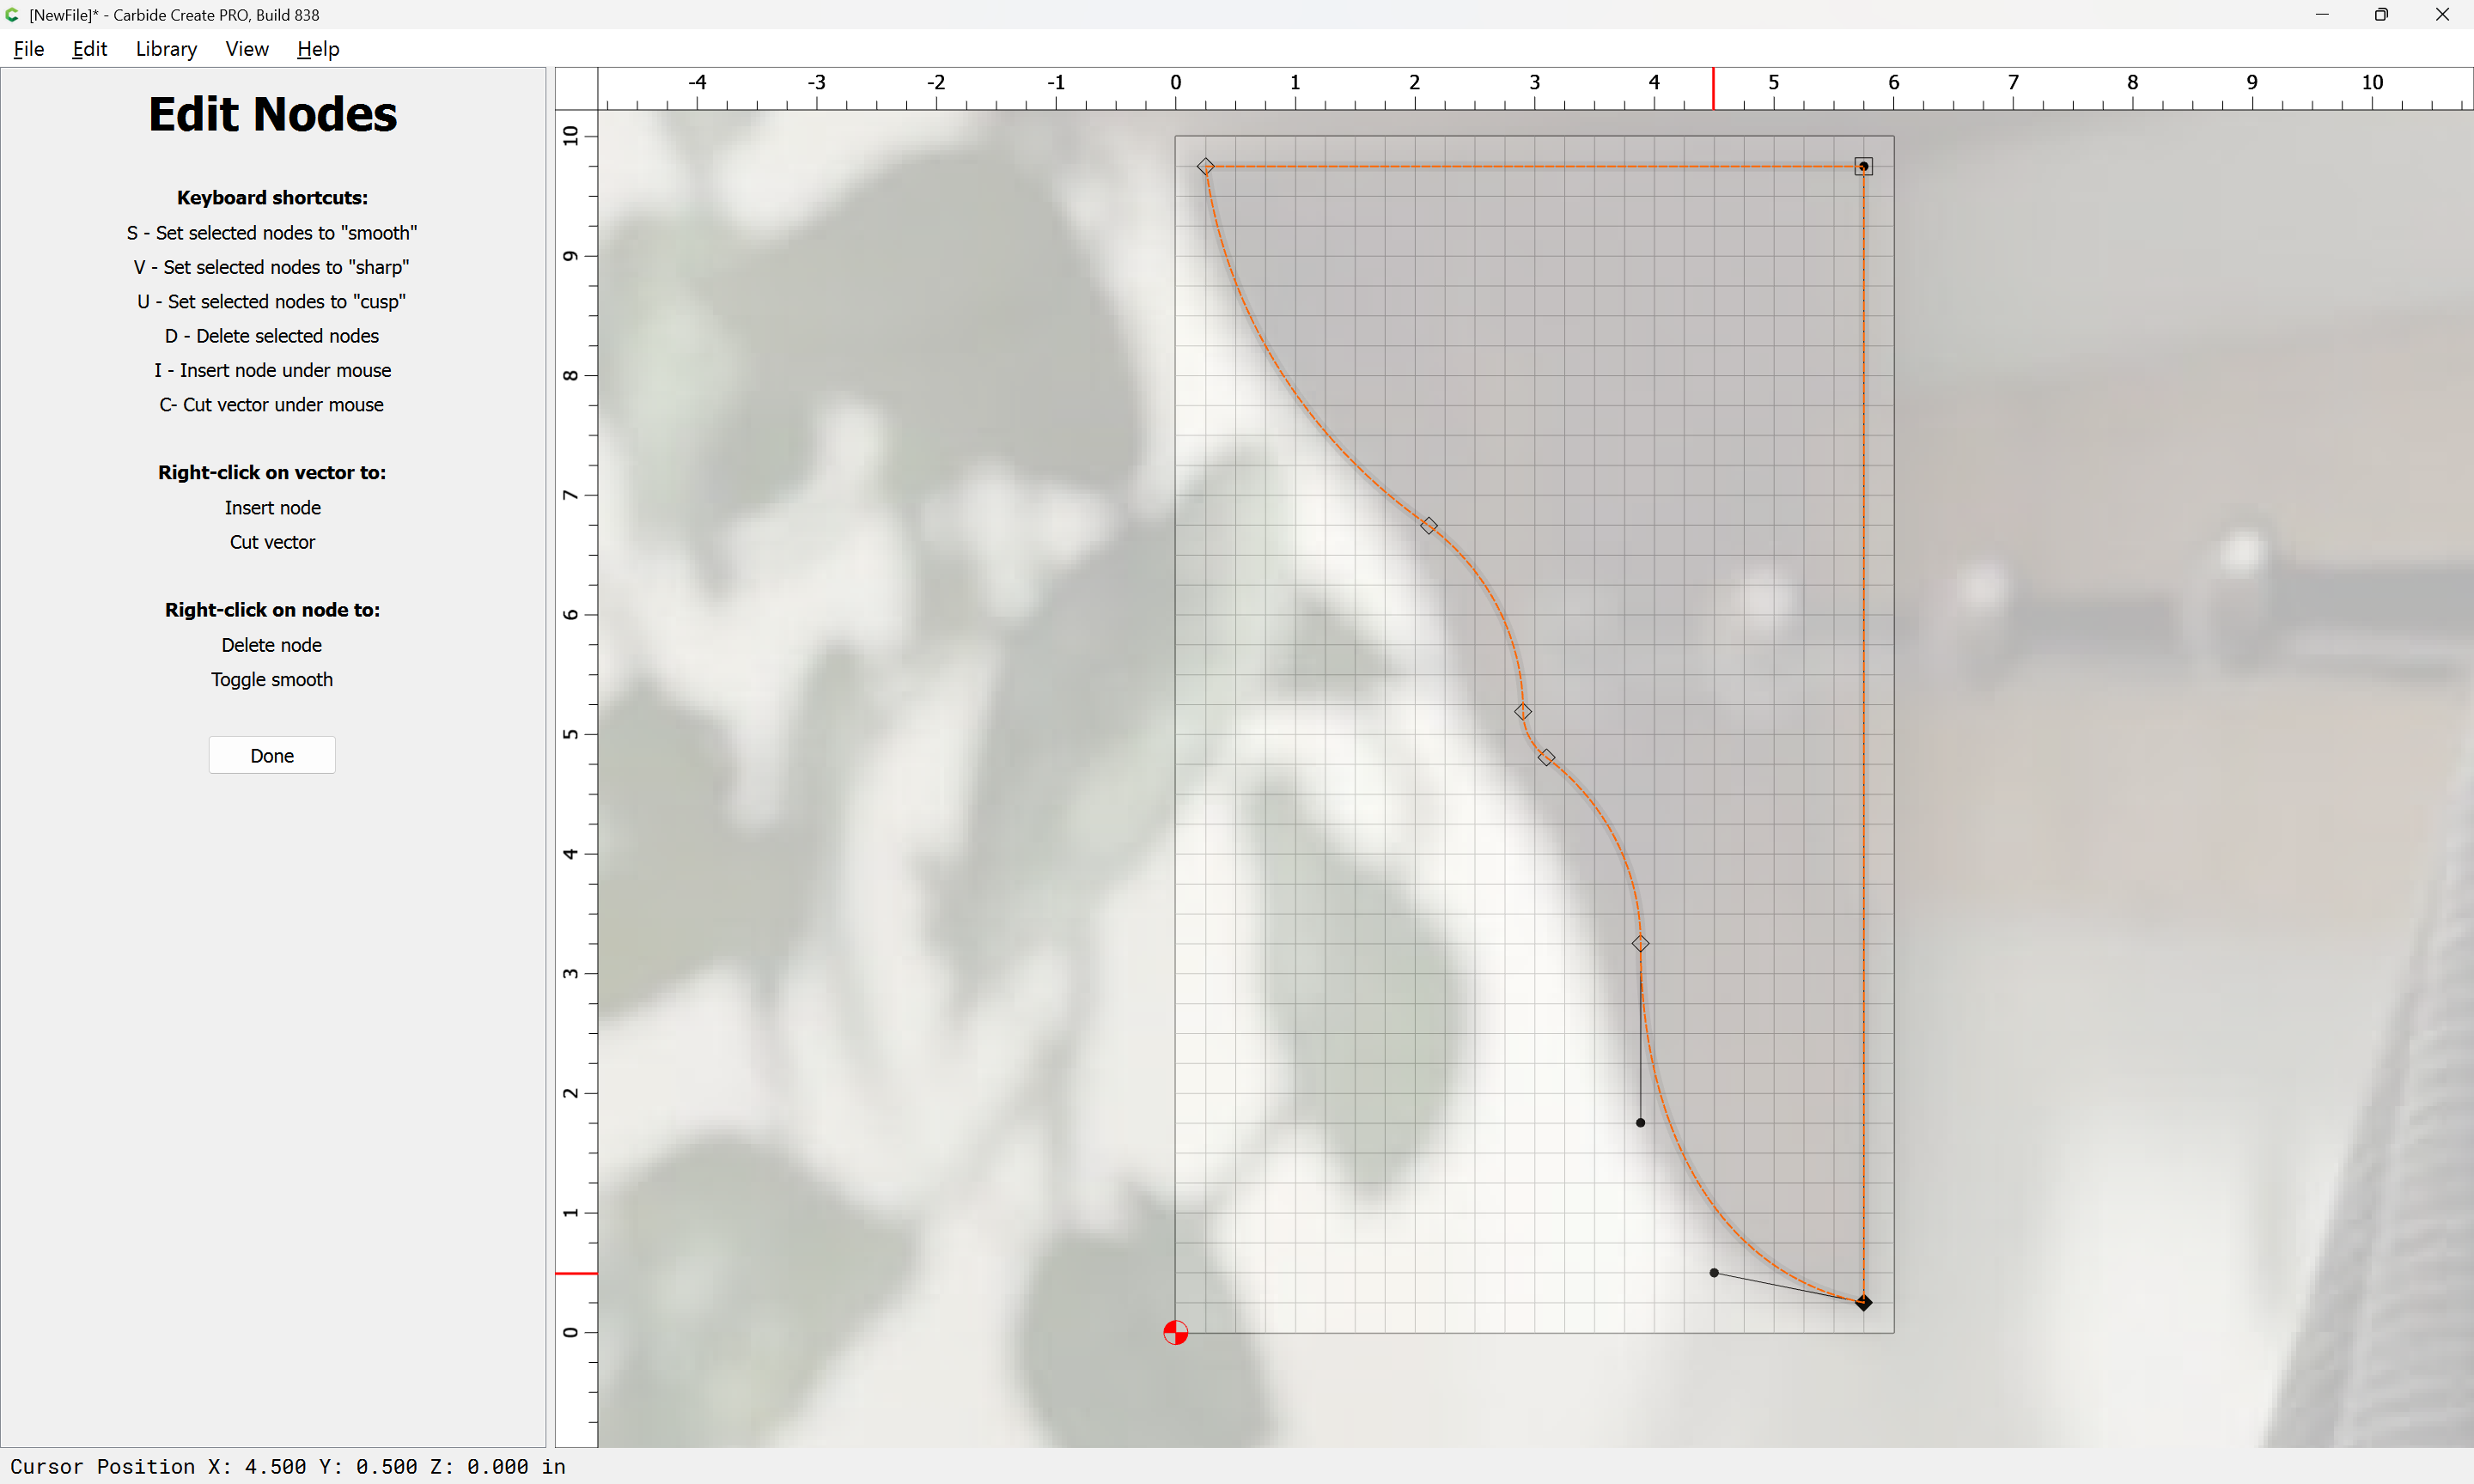The image size is (2474, 1484).
Task: Click the bezier handle dot near Y 0.5
Action: point(1714,1273)
